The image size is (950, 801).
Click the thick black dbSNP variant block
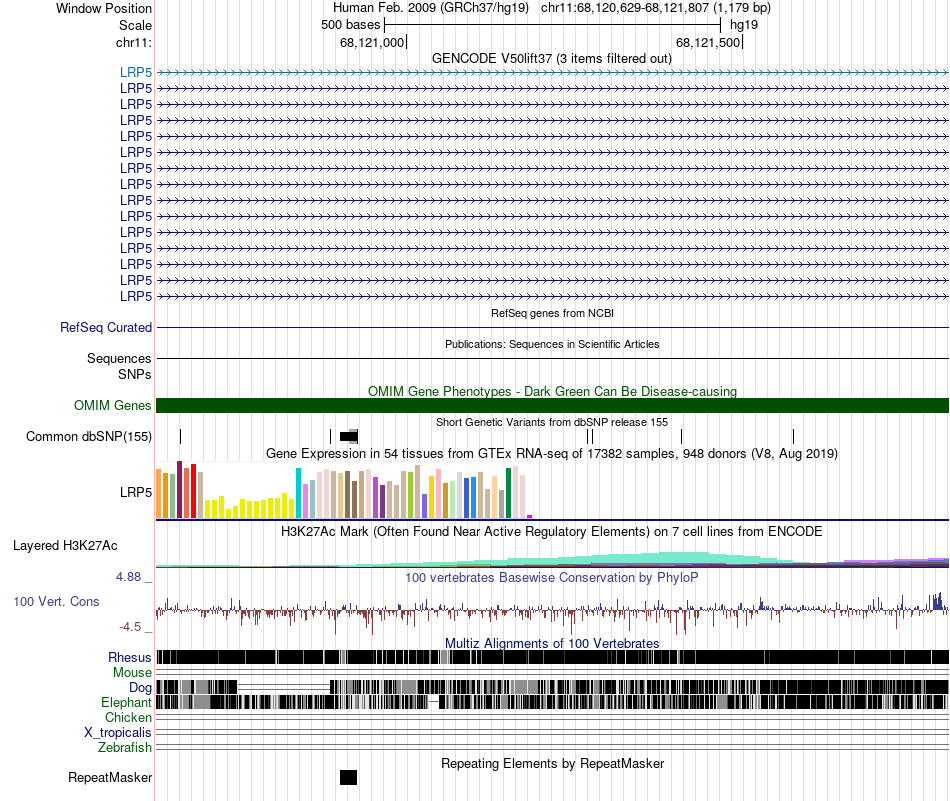pos(348,436)
